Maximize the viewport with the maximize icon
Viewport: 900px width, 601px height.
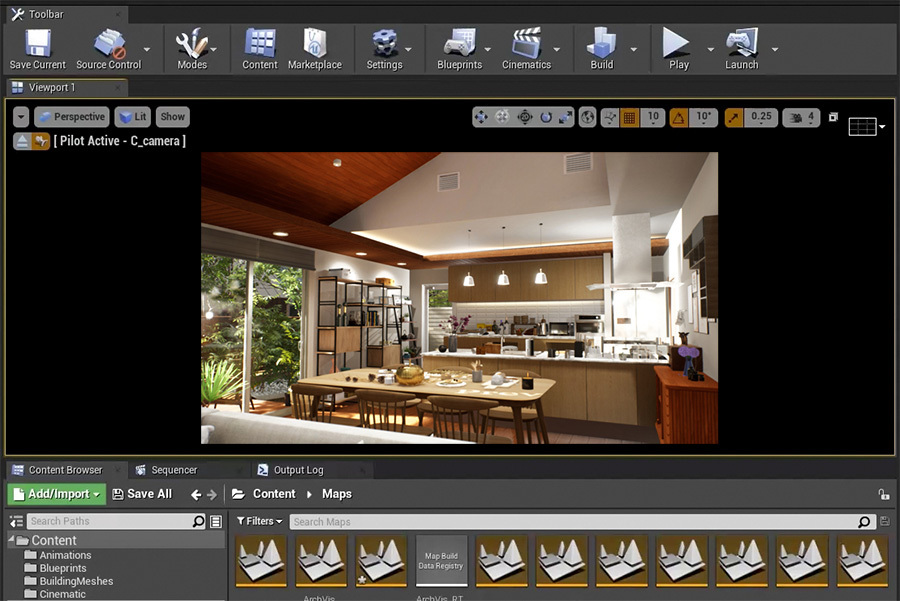click(833, 117)
